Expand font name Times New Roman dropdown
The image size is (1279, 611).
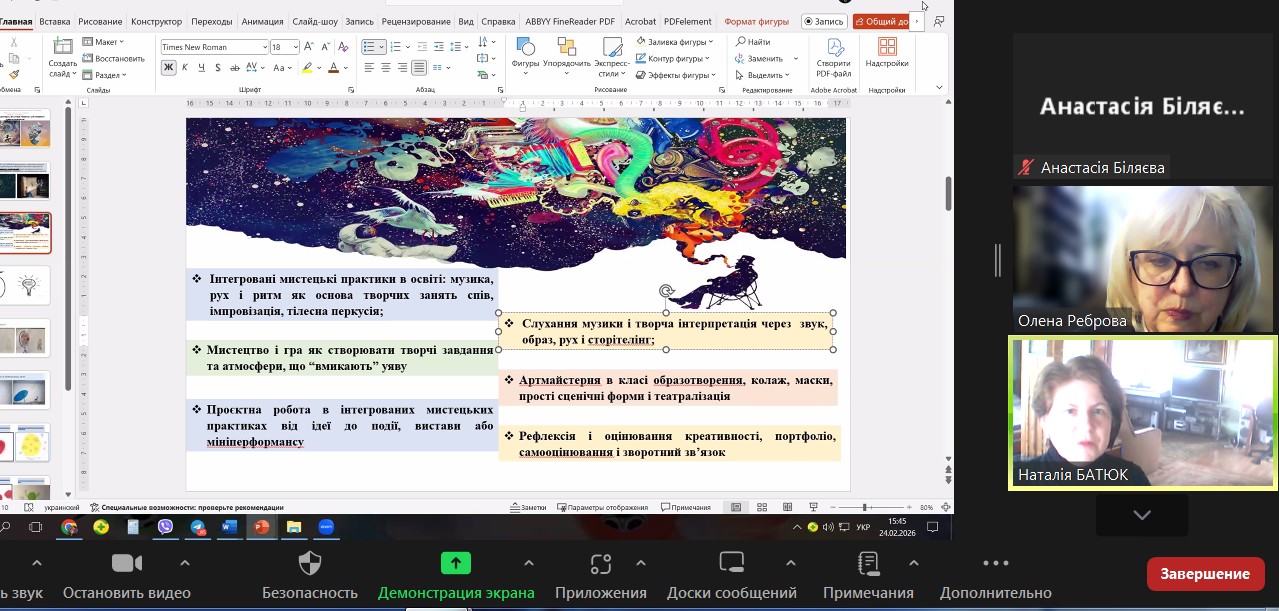coord(264,47)
